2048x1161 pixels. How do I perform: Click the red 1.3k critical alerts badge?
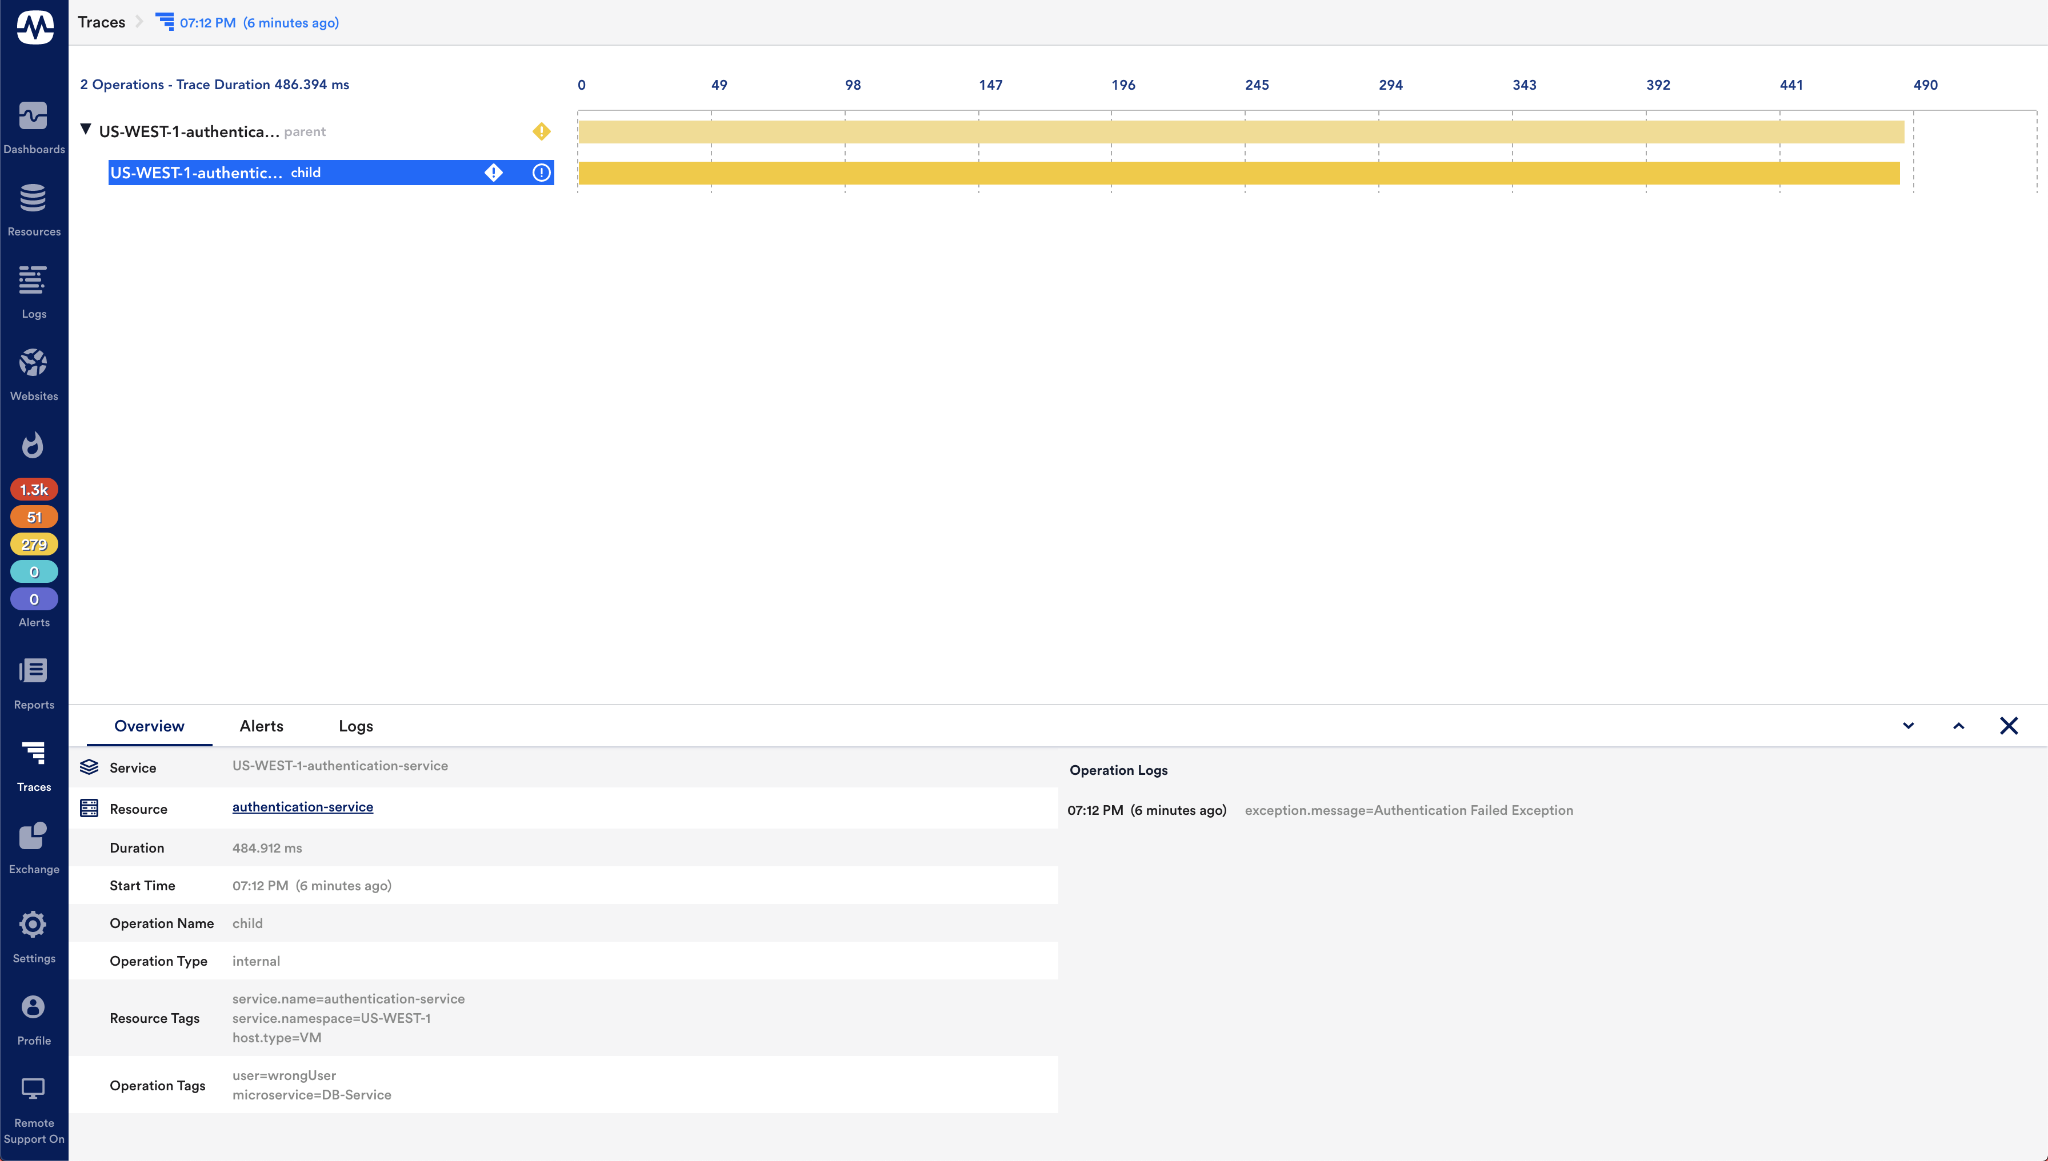[34, 489]
